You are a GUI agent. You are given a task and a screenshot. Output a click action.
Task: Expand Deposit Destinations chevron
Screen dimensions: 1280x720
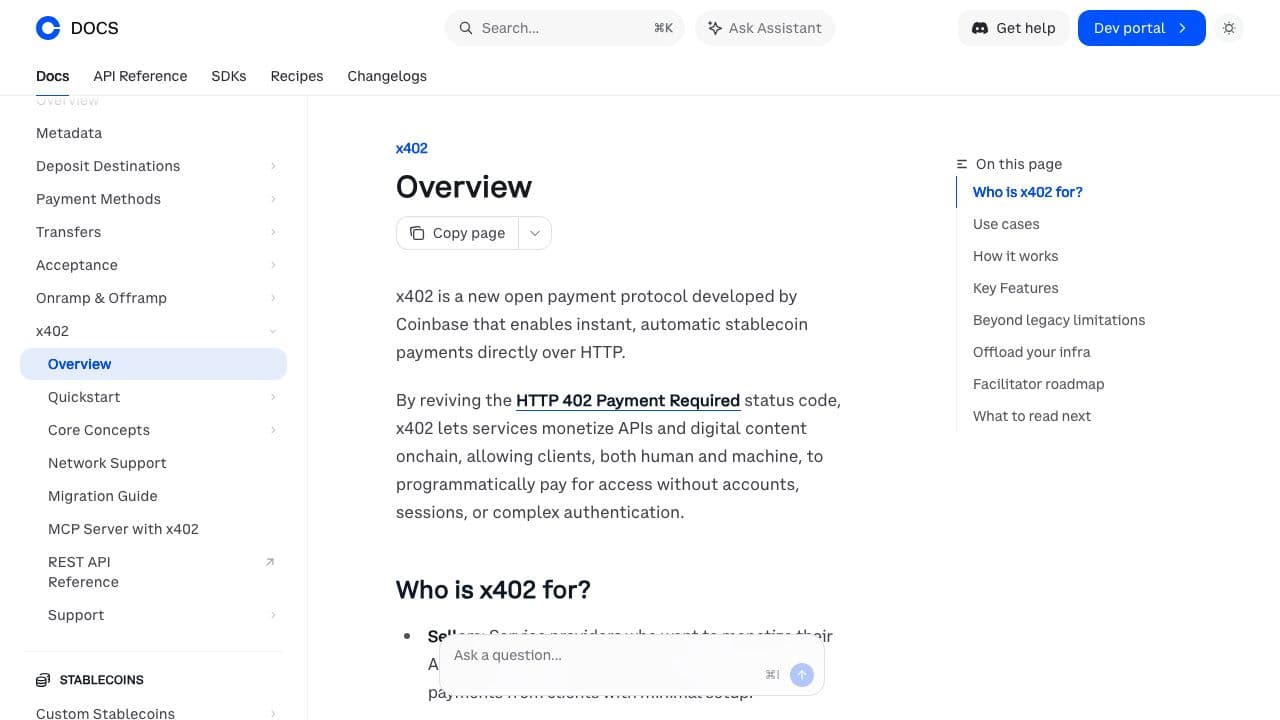point(273,166)
